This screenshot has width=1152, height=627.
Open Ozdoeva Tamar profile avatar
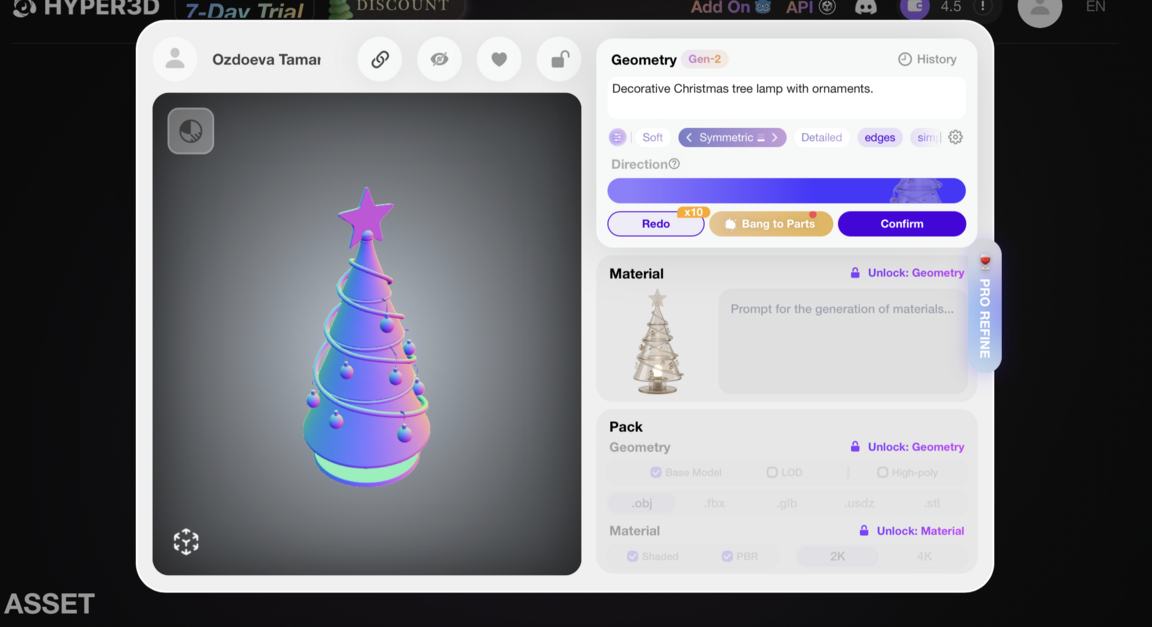click(x=175, y=59)
